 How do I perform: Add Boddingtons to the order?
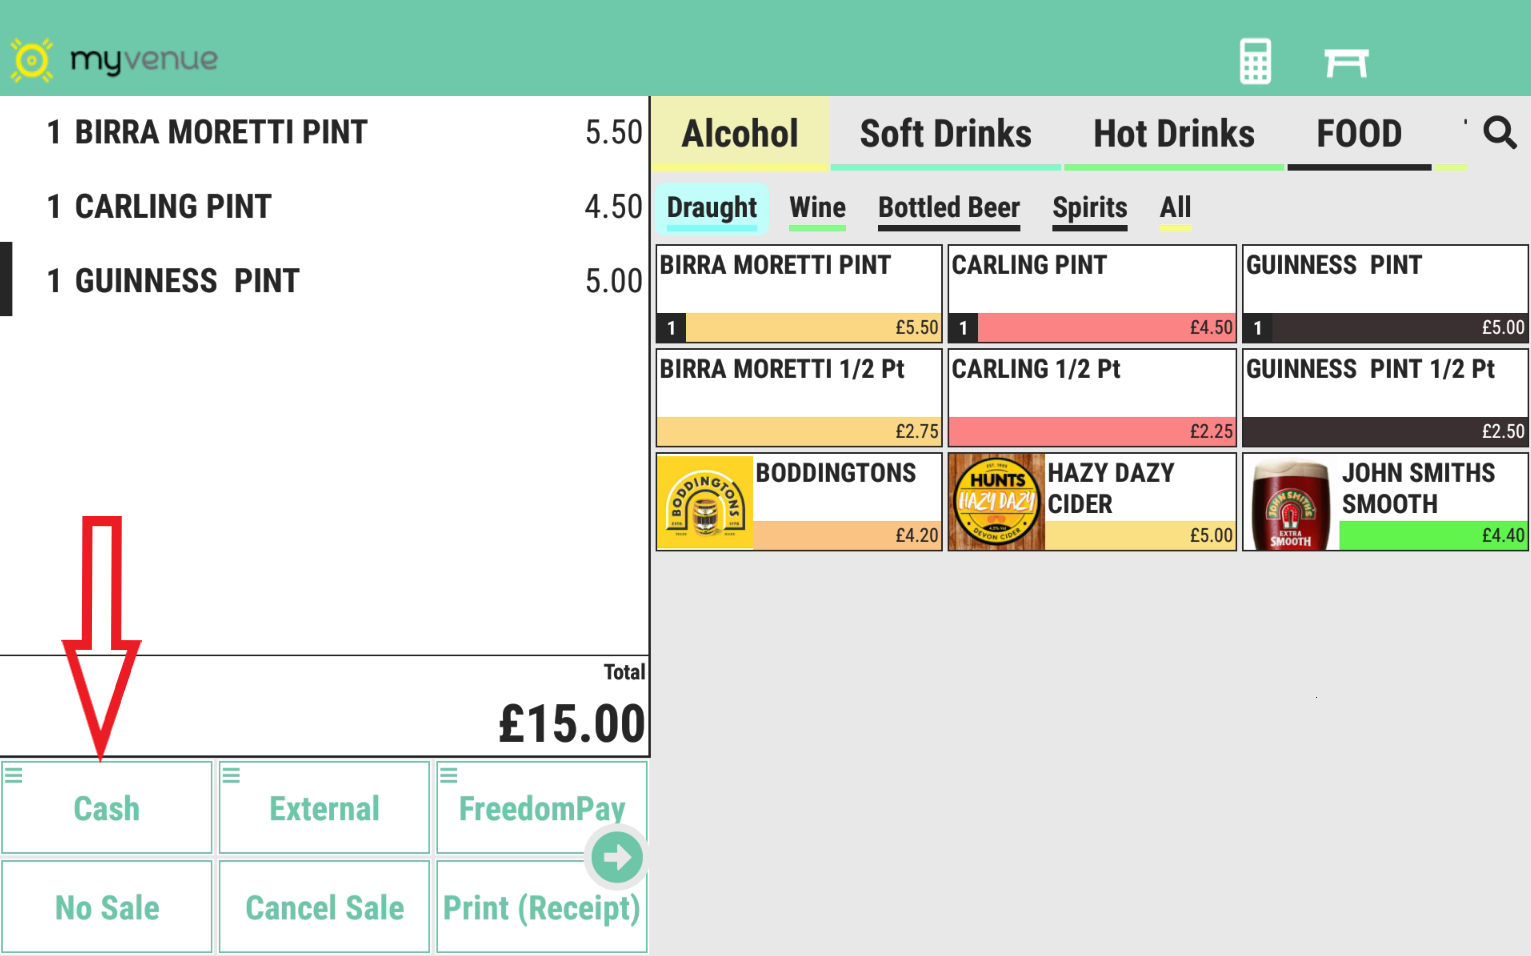click(797, 500)
